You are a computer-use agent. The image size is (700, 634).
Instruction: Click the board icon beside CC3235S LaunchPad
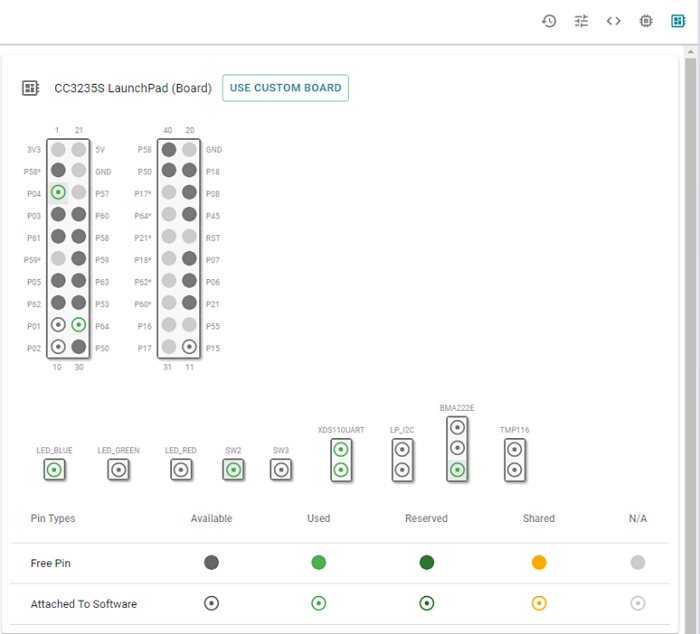coord(30,88)
